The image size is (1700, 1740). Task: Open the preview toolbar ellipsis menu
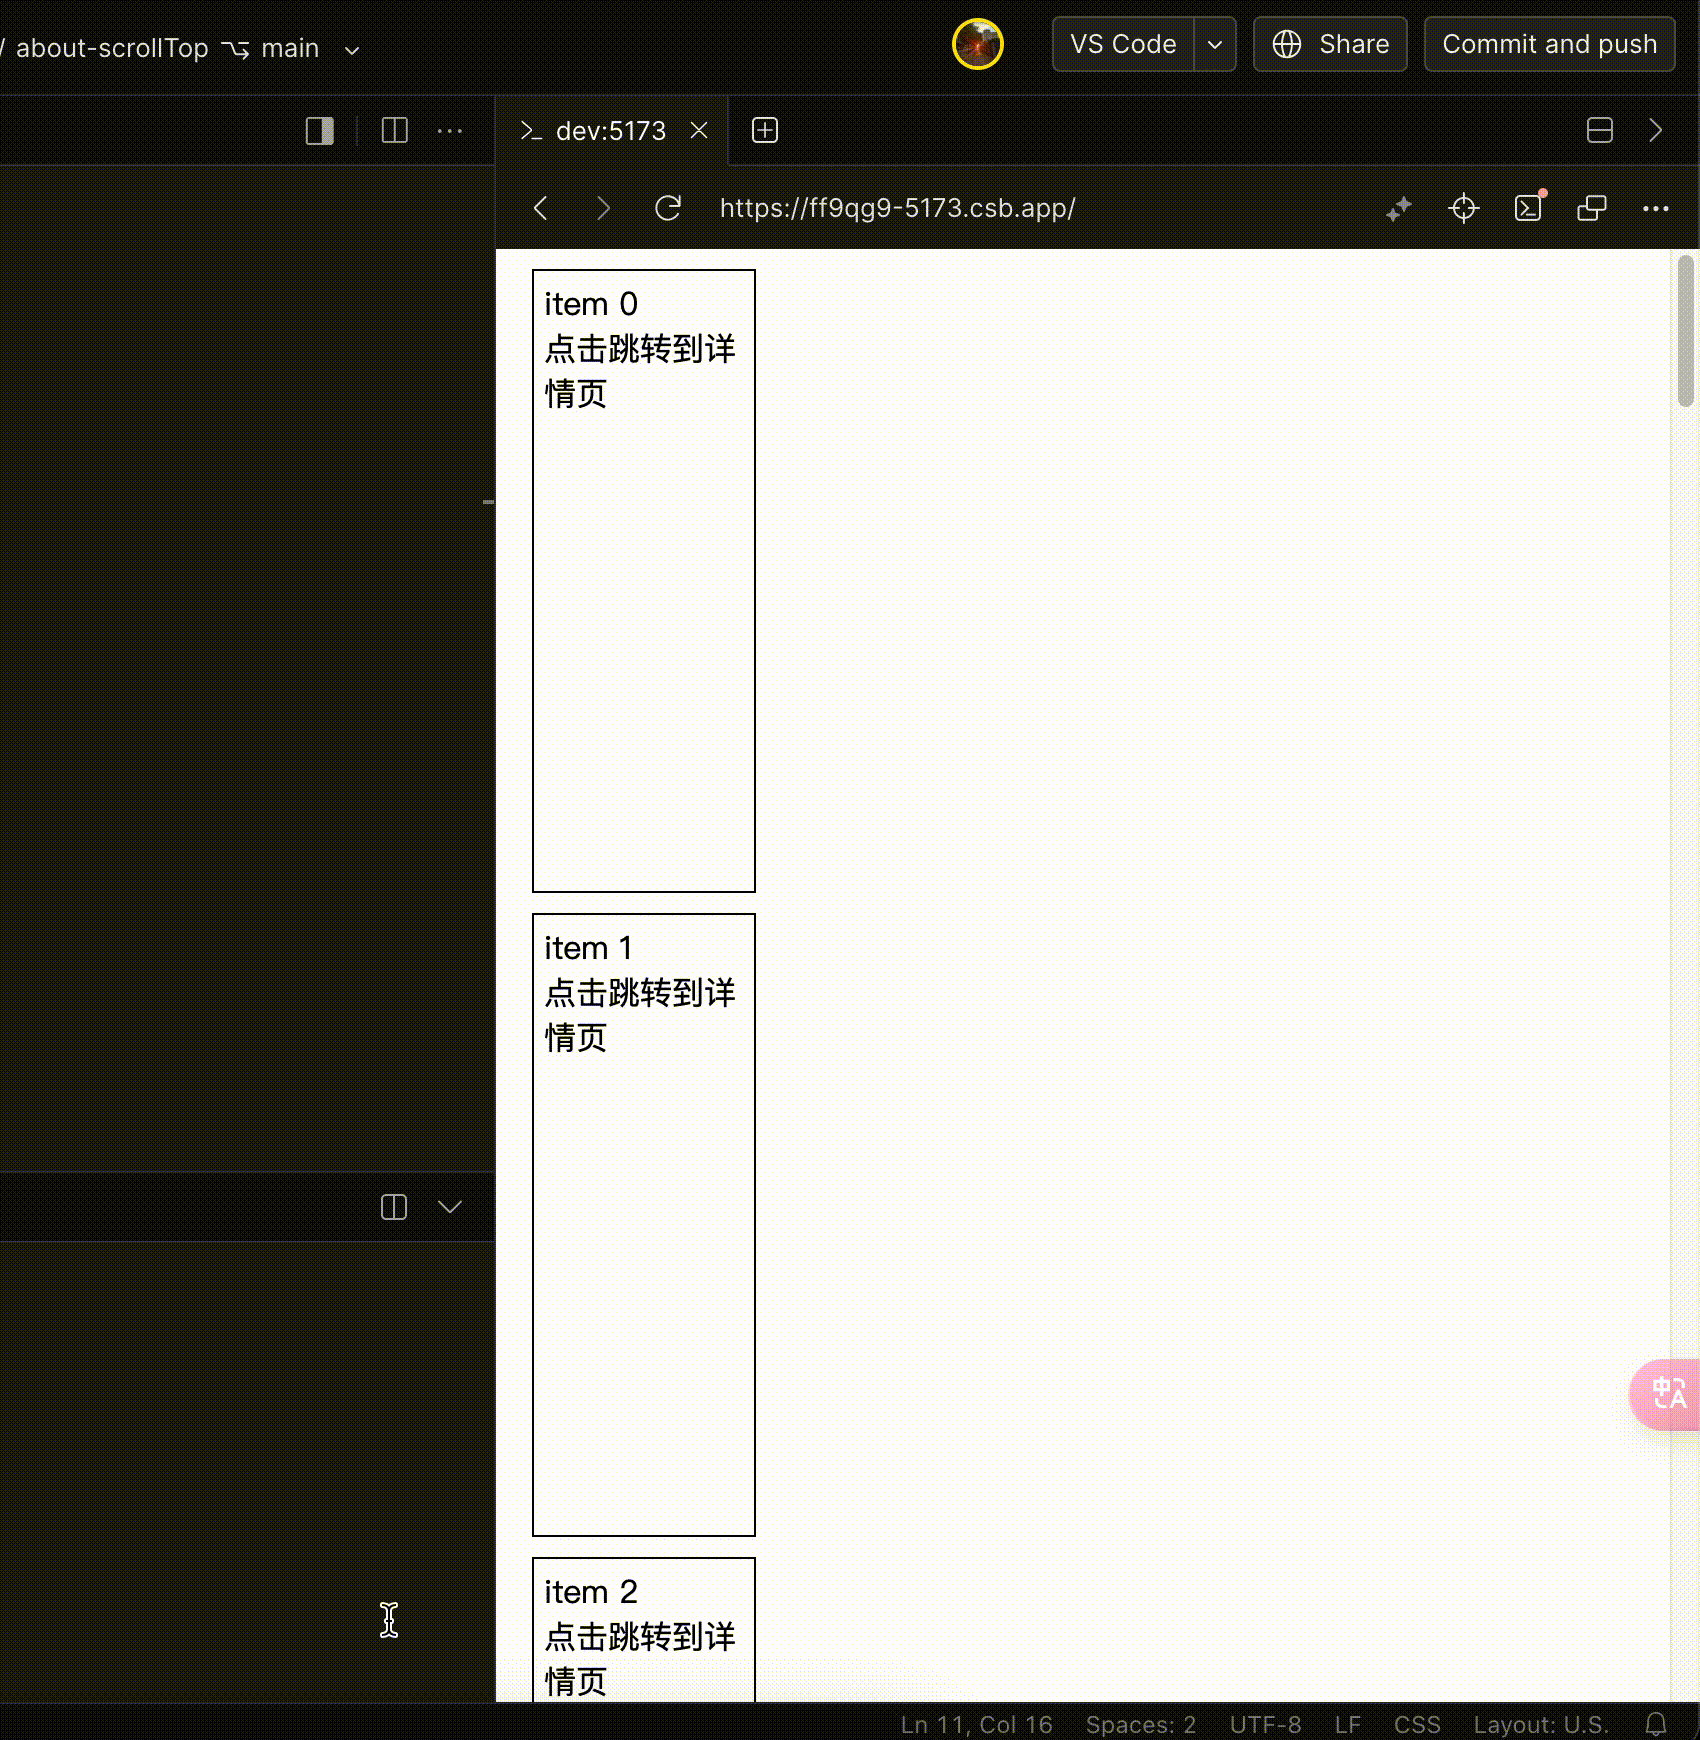[x=1657, y=208]
